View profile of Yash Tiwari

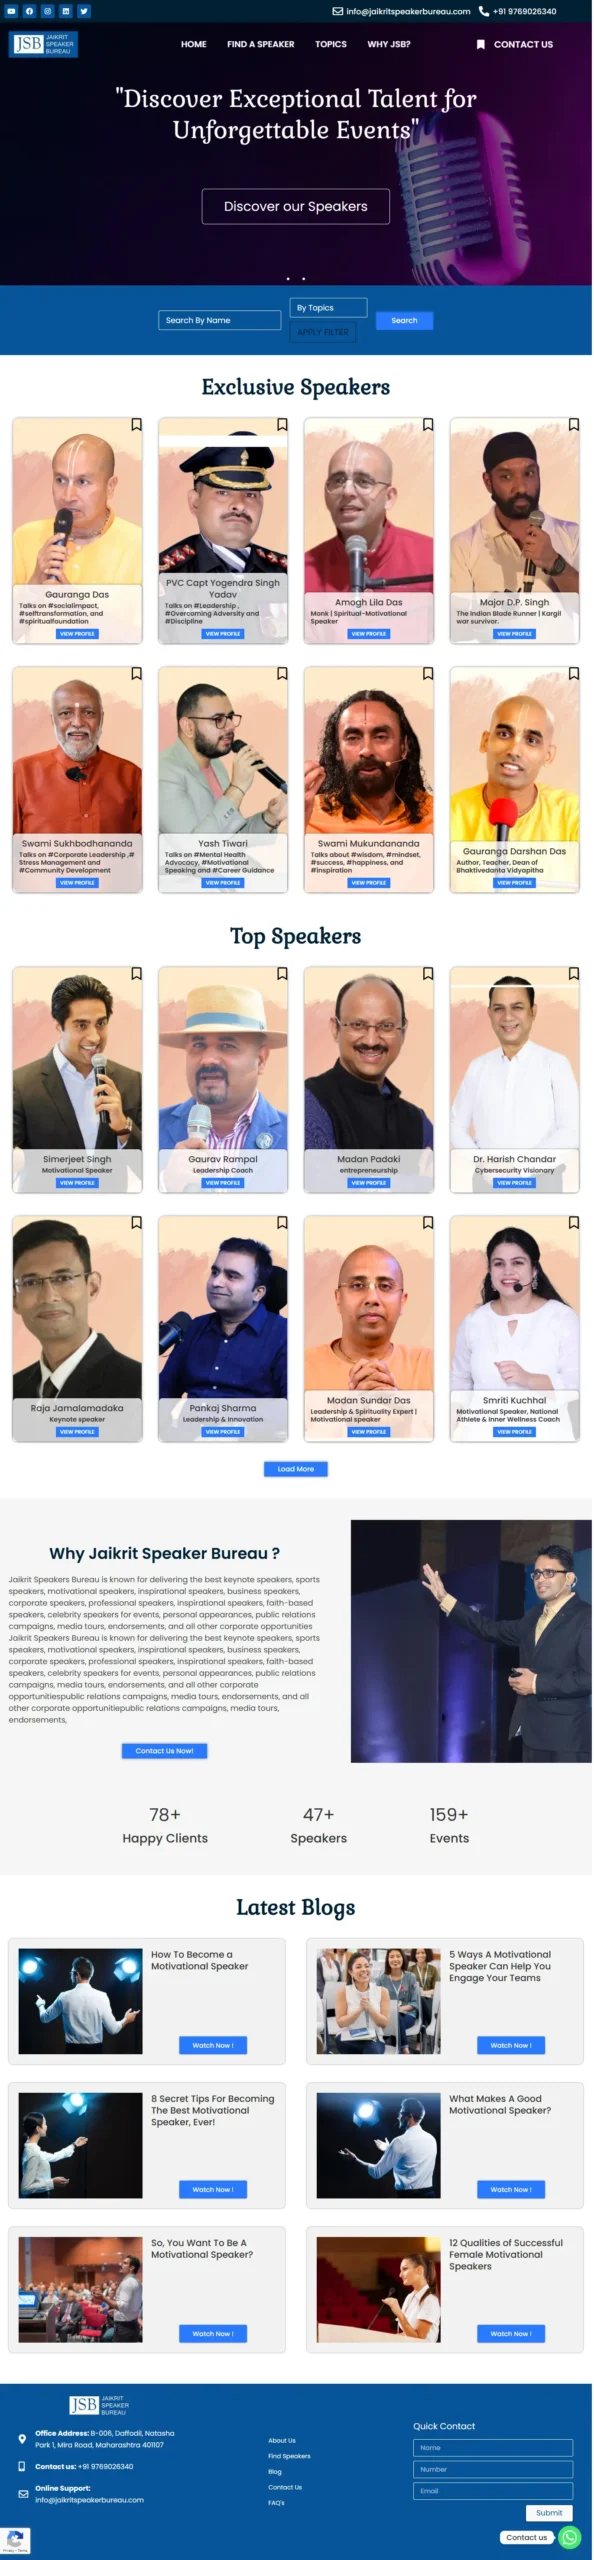pyautogui.click(x=223, y=883)
